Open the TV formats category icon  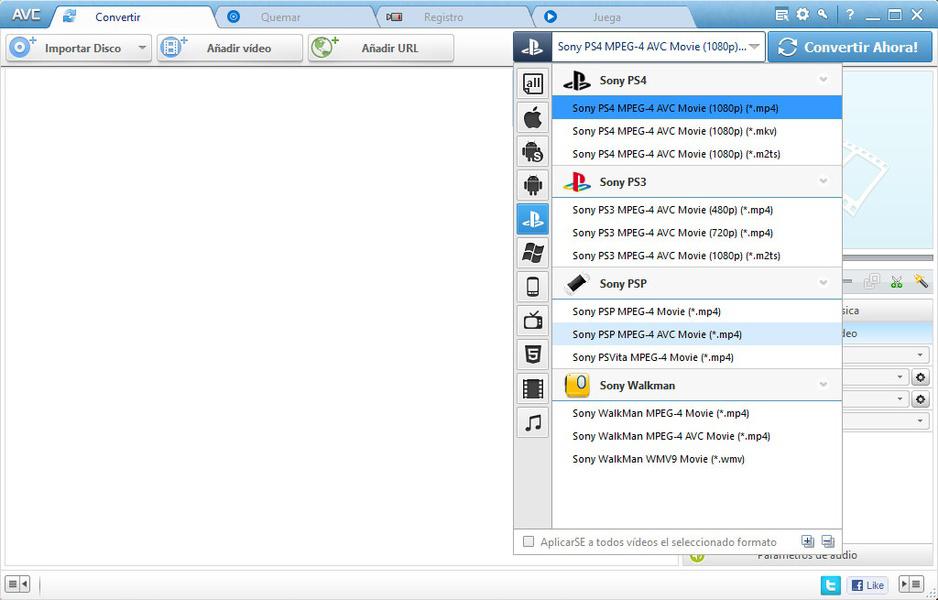point(533,321)
